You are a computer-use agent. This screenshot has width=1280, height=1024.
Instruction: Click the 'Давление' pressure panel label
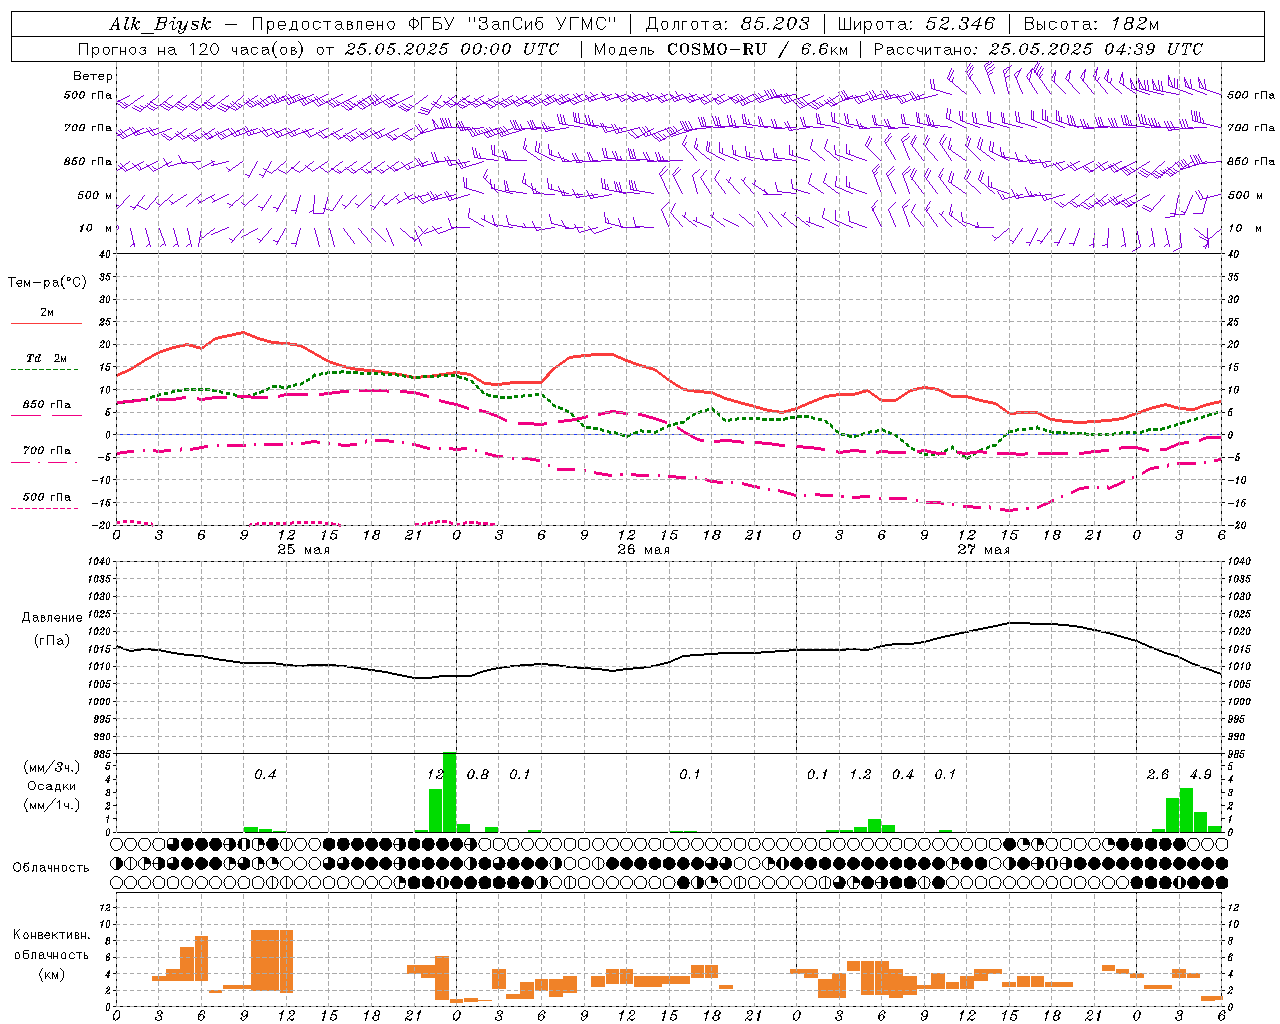coord(52,618)
